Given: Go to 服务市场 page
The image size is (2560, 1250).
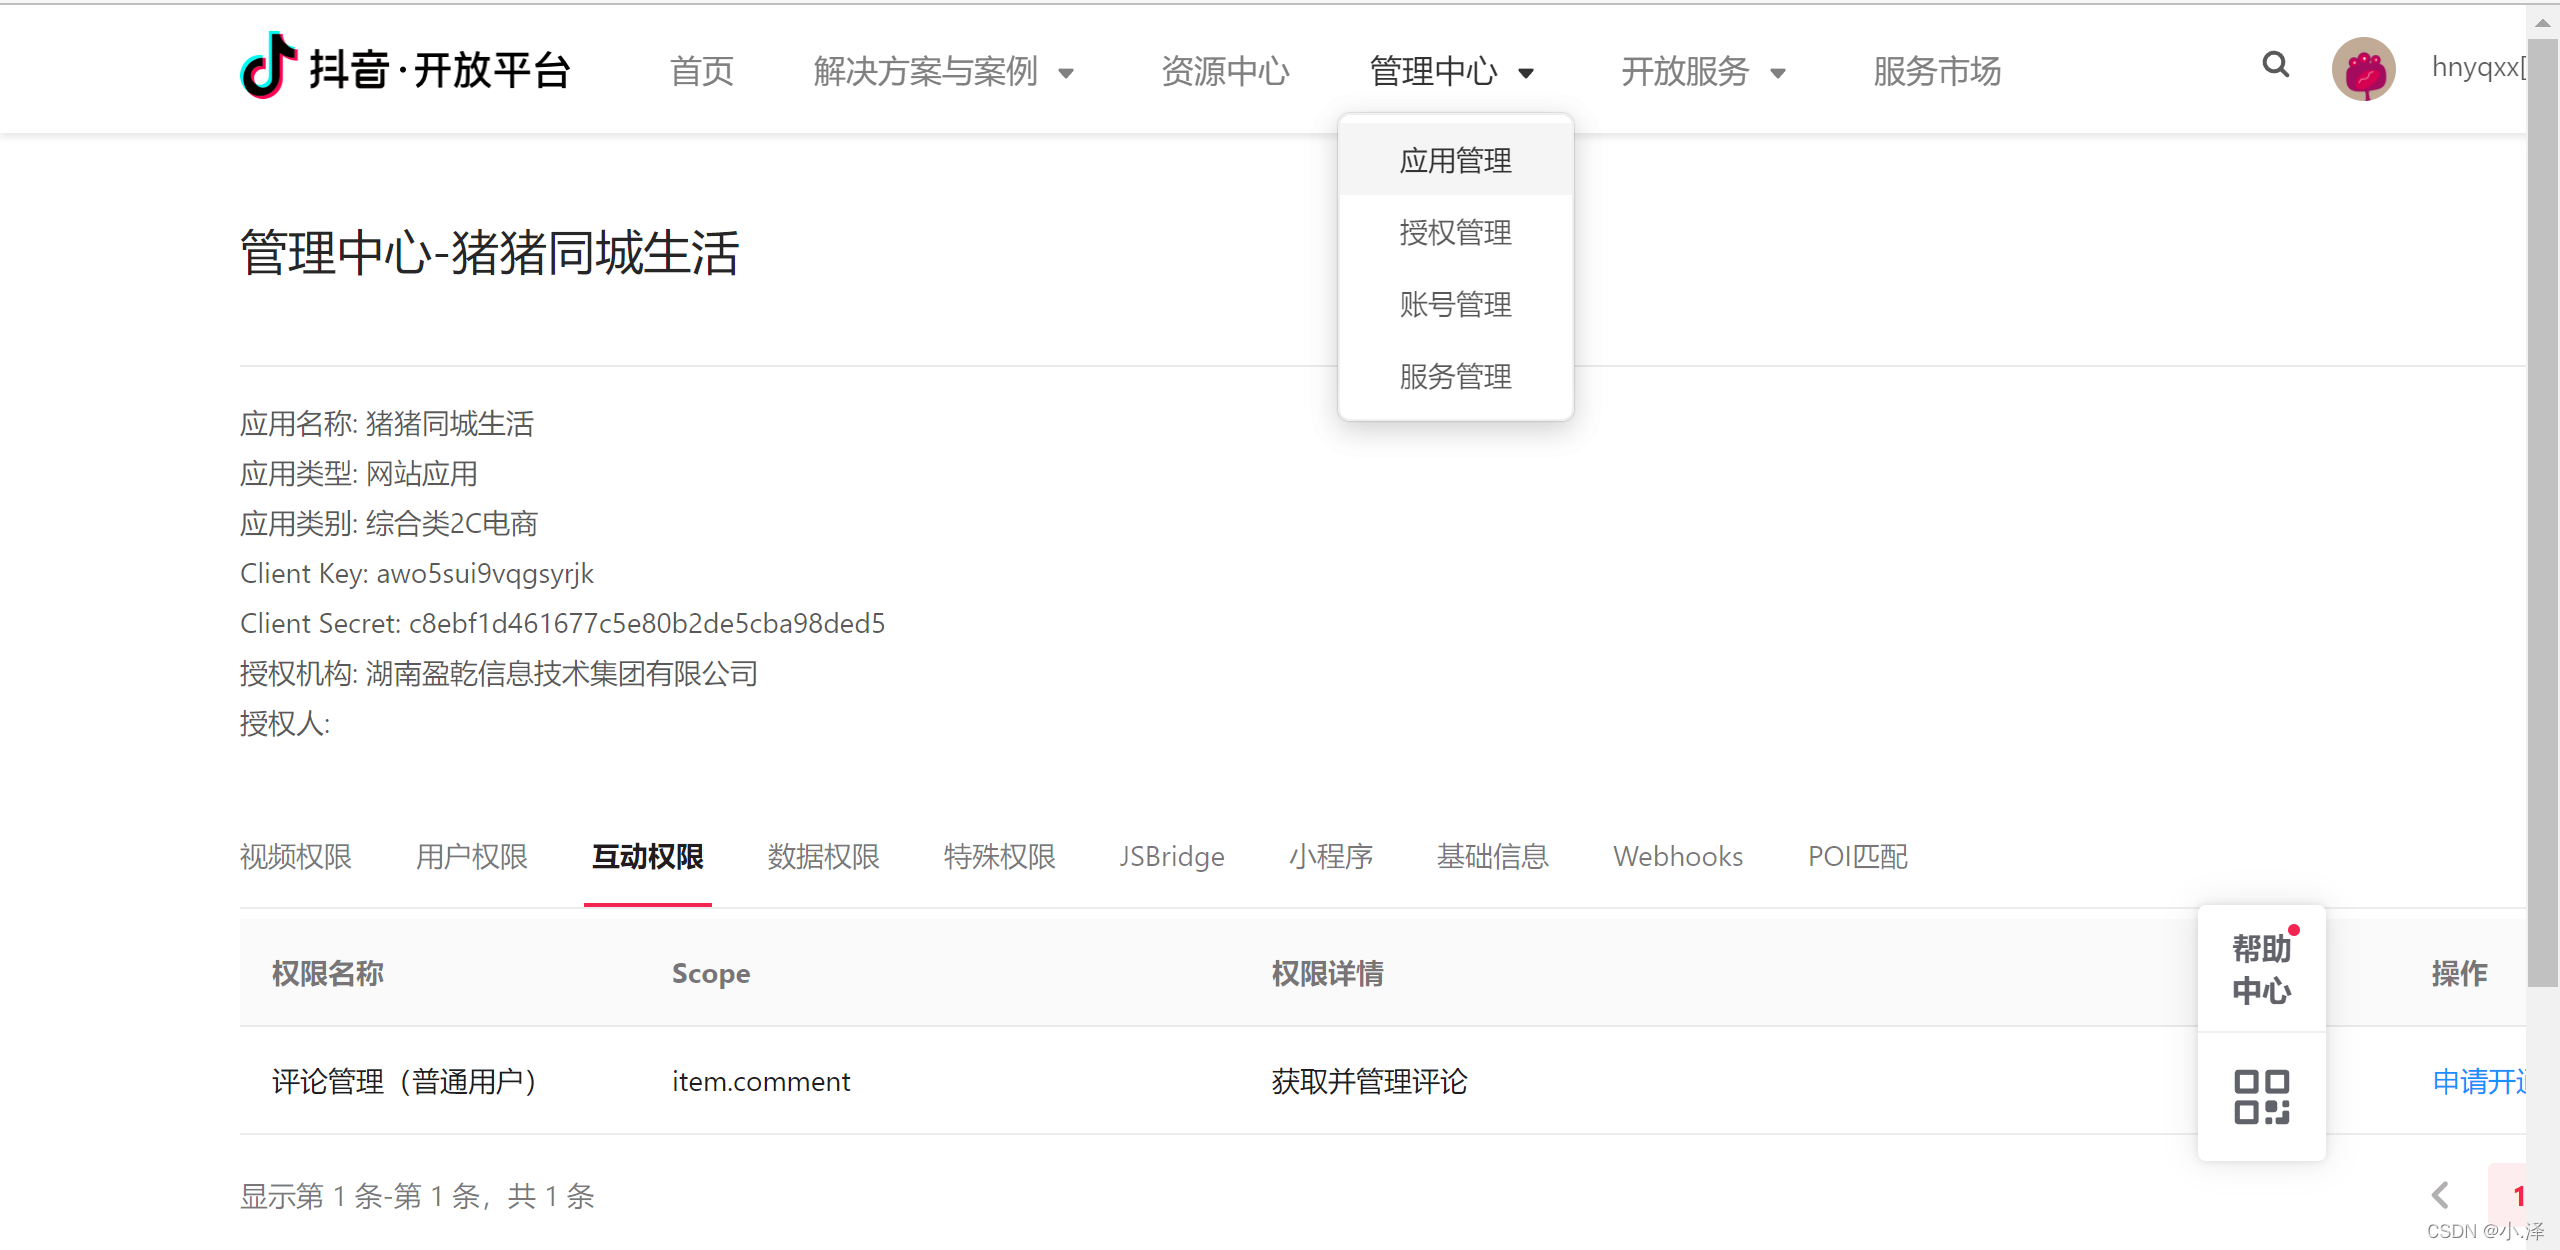Looking at the screenshot, I should tap(1936, 72).
